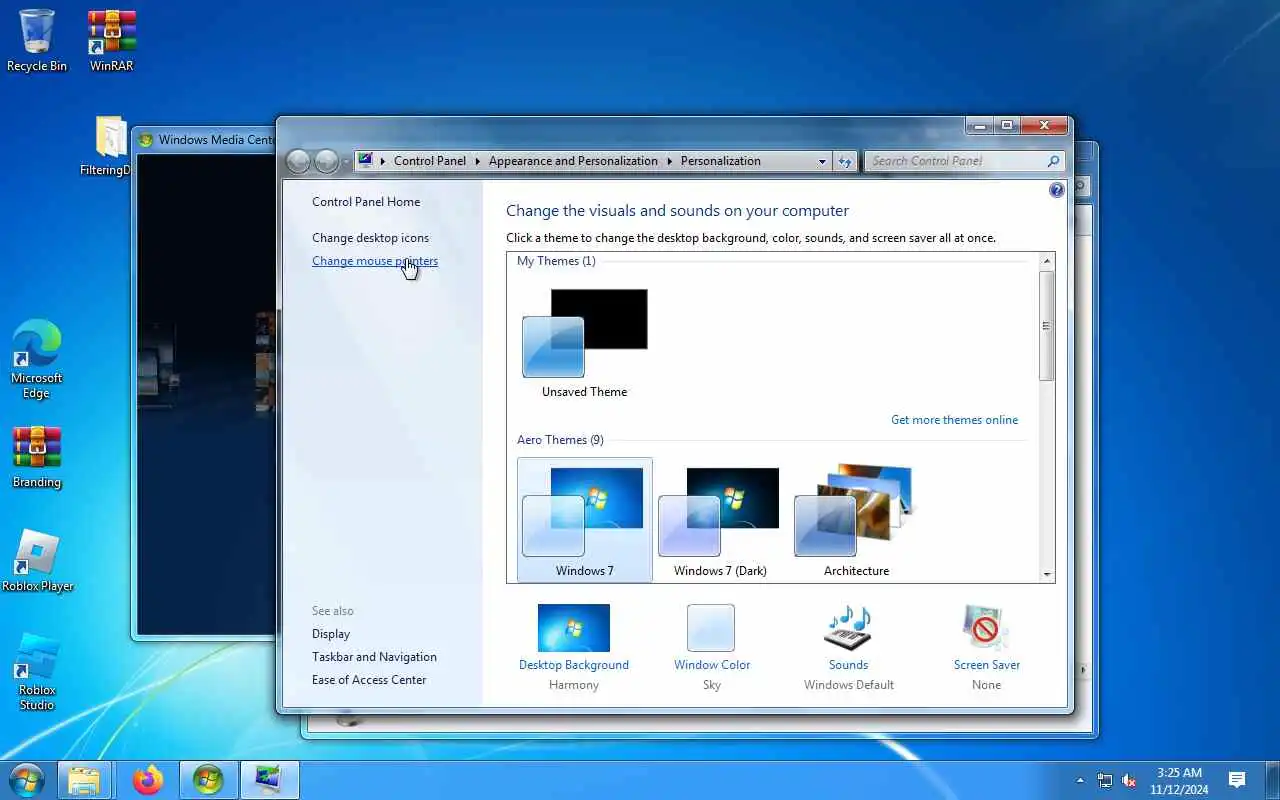Expand the arrow before Control Panel breadcrumb
Image resolution: width=1280 pixels, height=800 pixels.
pos(382,161)
